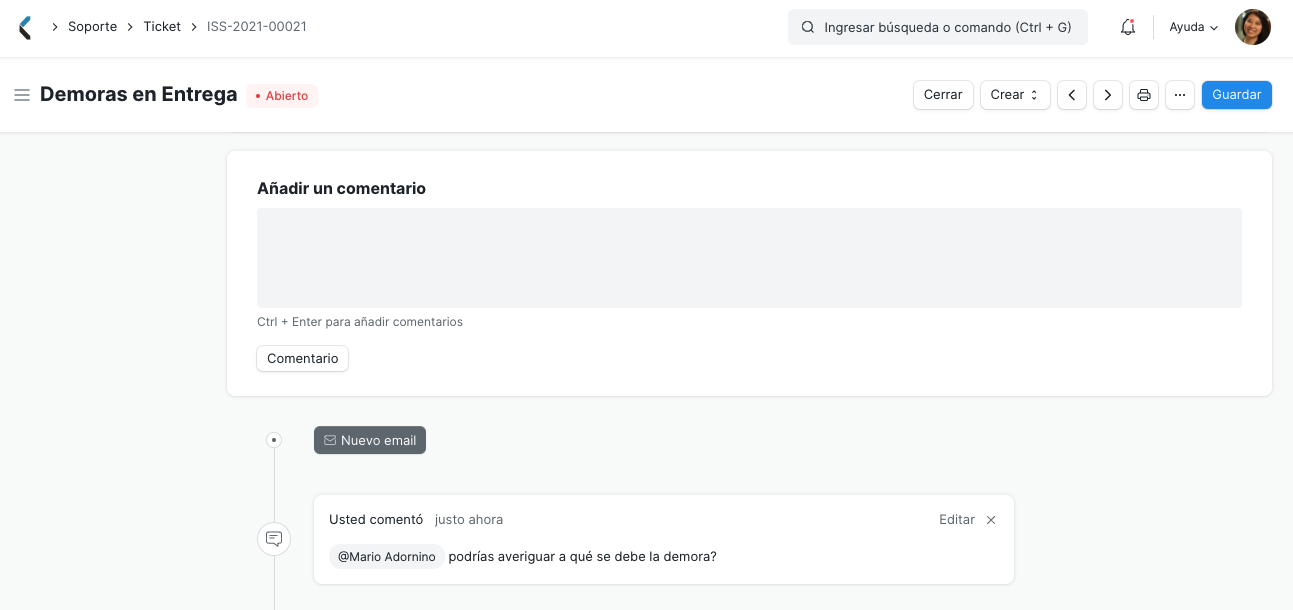
Task: Go to the next ticket with the right chevron
Action: coord(1107,94)
